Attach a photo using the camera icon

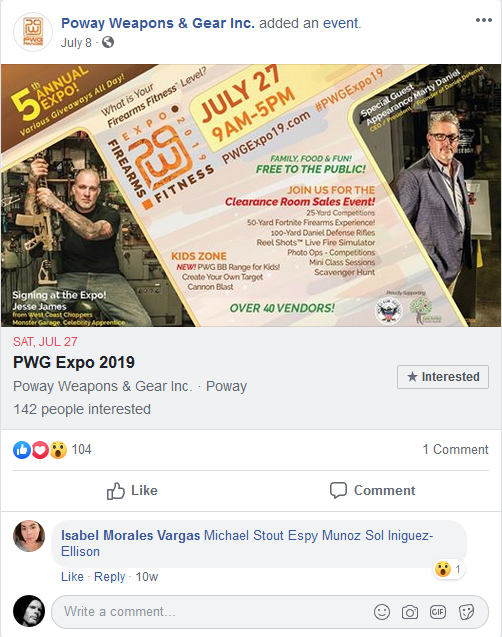coord(410,612)
